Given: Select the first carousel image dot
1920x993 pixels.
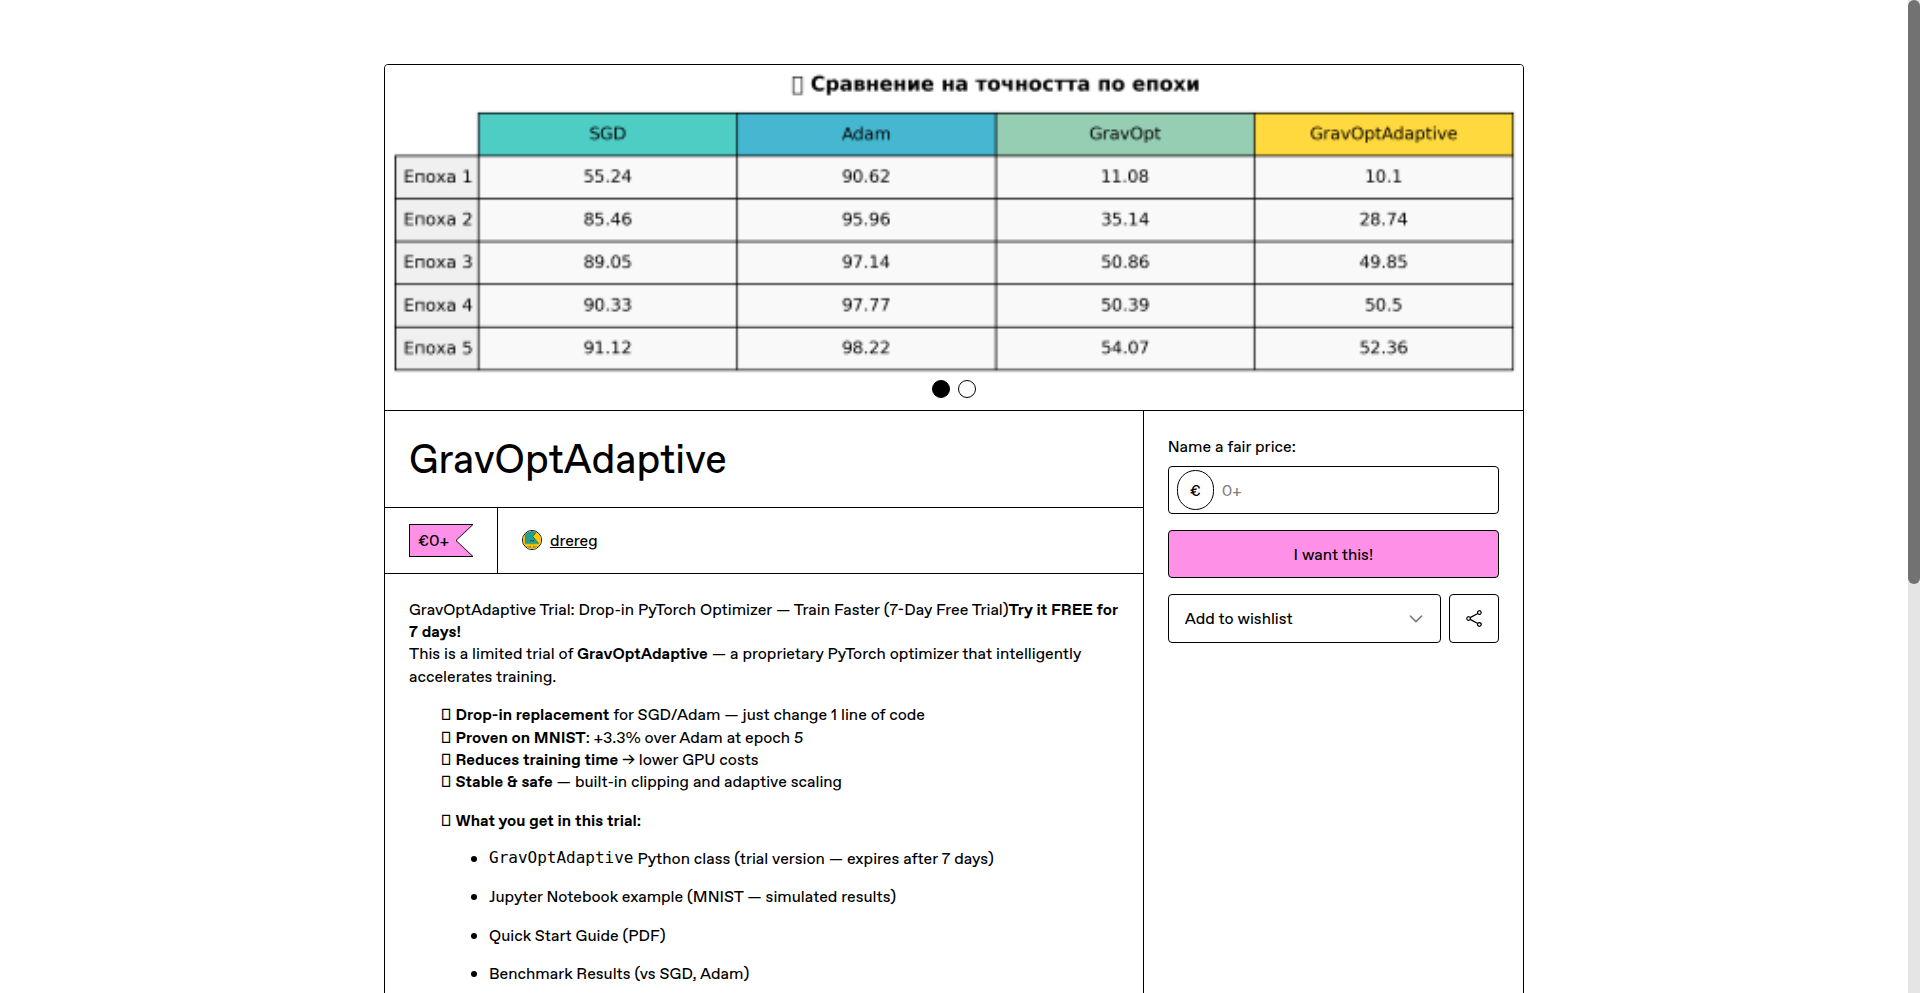Looking at the screenshot, I should pyautogui.click(x=941, y=389).
